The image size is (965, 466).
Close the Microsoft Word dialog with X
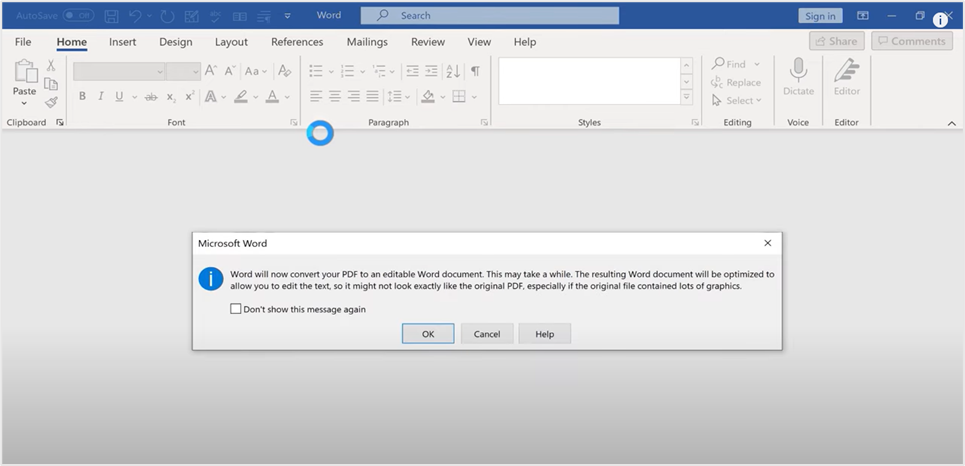click(x=767, y=243)
